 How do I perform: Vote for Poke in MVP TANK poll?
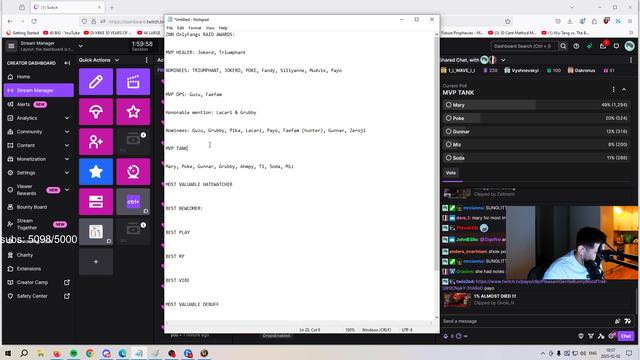coord(536,118)
